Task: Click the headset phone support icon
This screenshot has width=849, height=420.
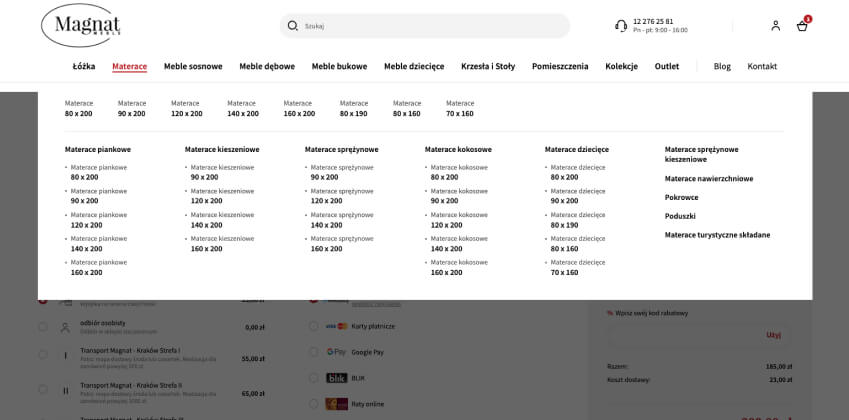Action: coord(621,26)
